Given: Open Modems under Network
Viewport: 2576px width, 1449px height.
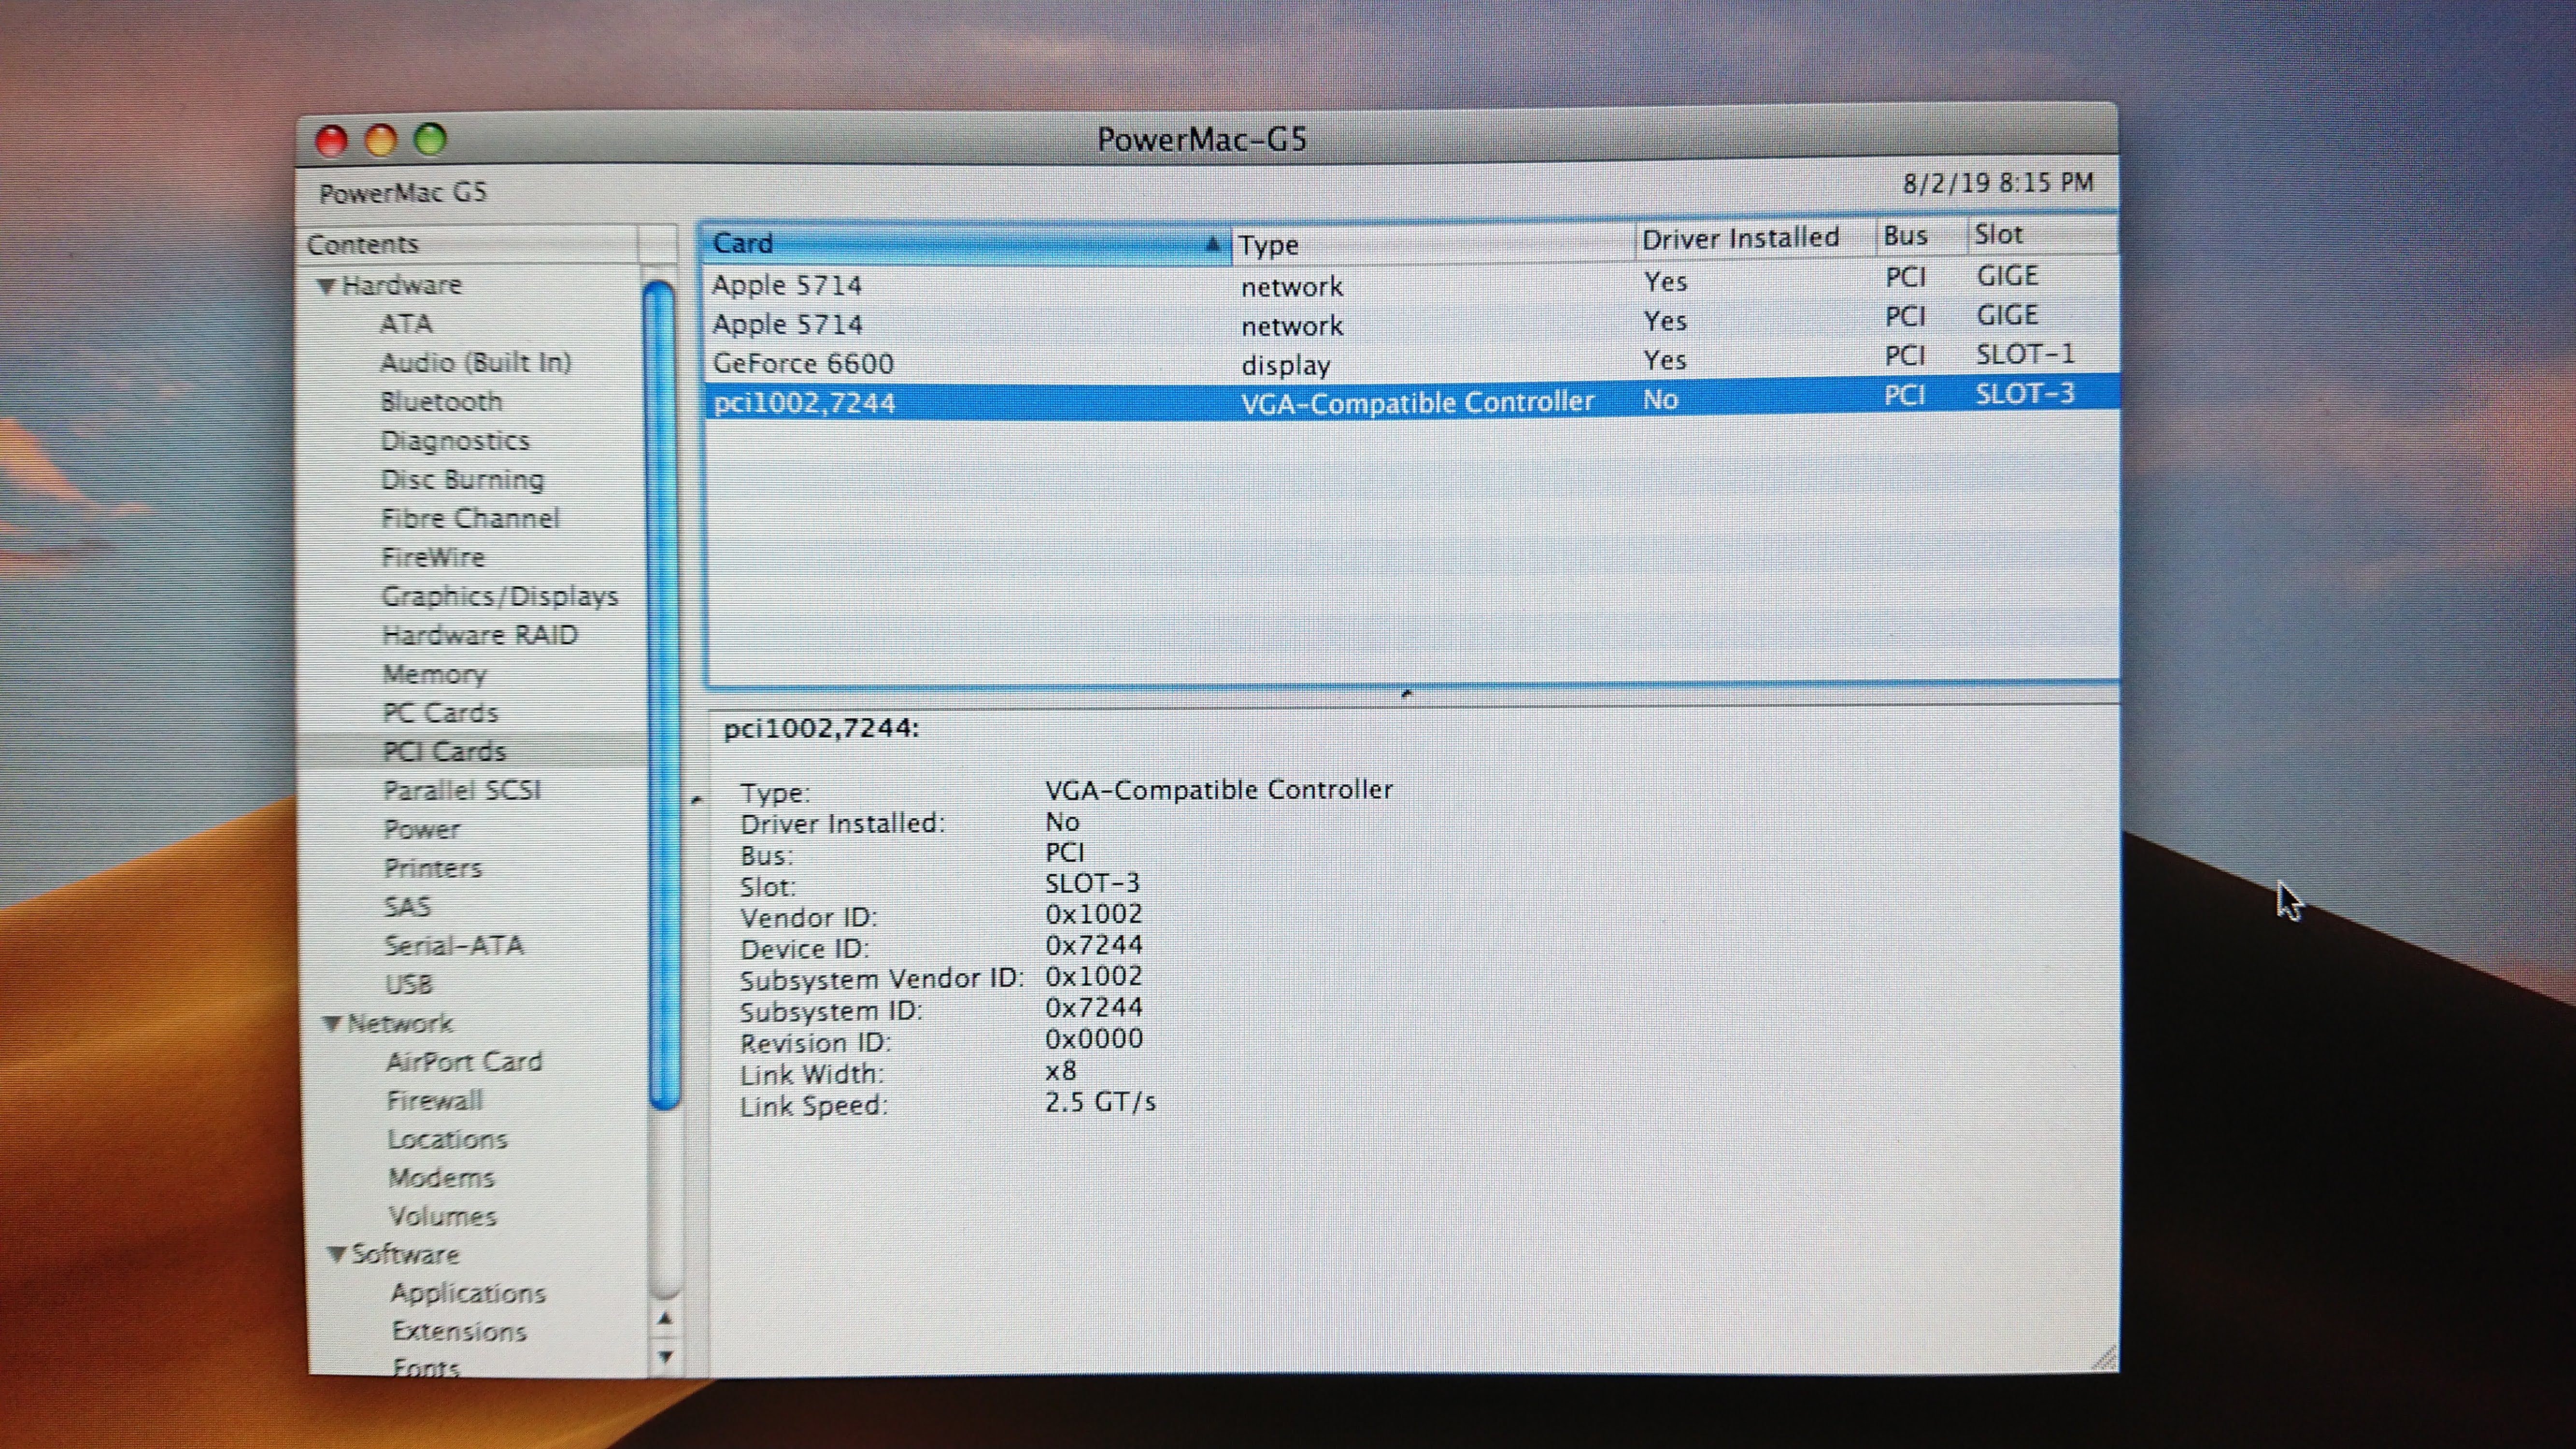Looking at the screenshot, I should tap(441, 1178).
